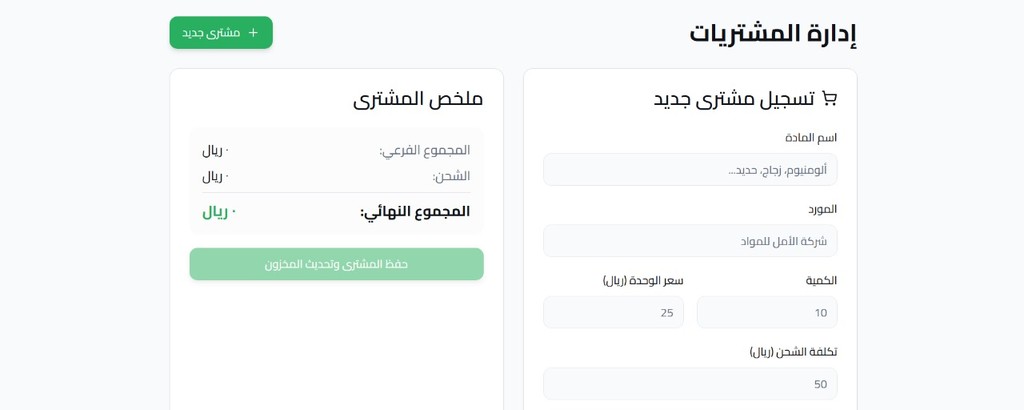
Task: Click the ملخص المشترى summary heading
Action: [x=418, y=98]
